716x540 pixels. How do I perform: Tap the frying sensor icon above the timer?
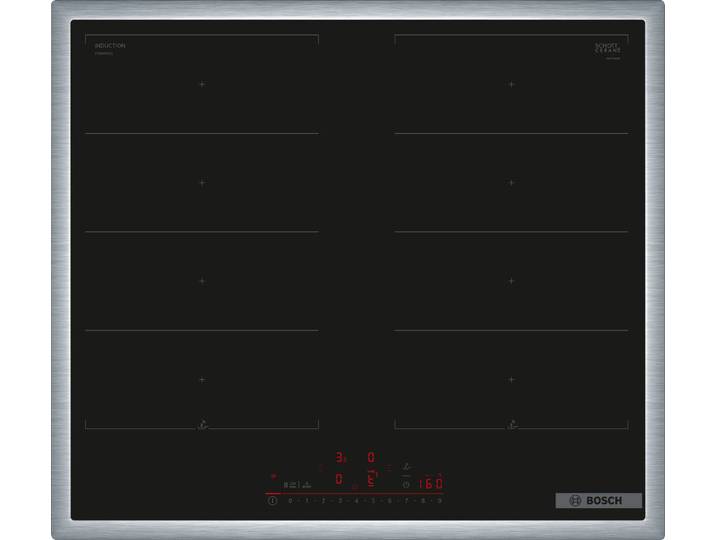406,467
